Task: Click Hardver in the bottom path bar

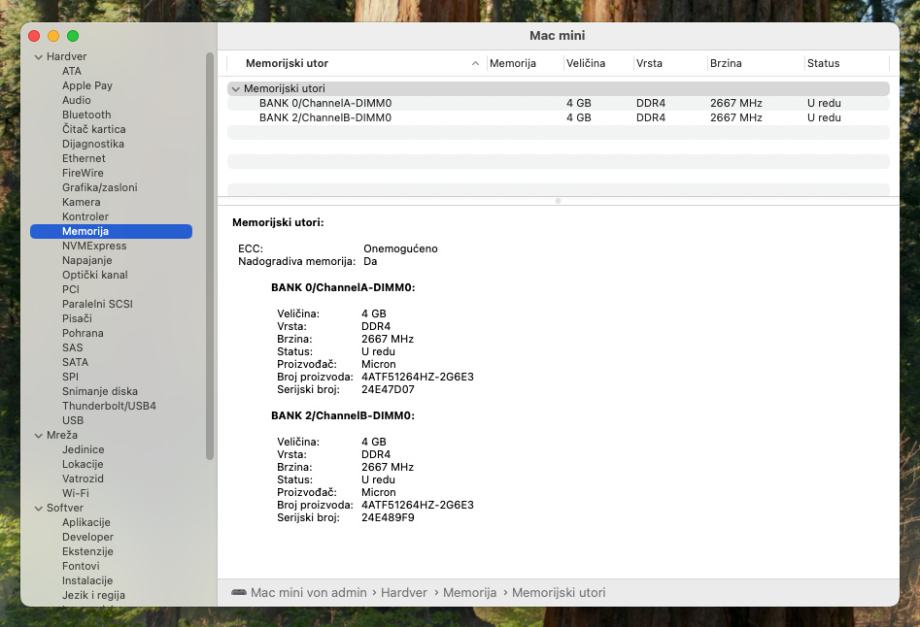Action: point(403,593)
